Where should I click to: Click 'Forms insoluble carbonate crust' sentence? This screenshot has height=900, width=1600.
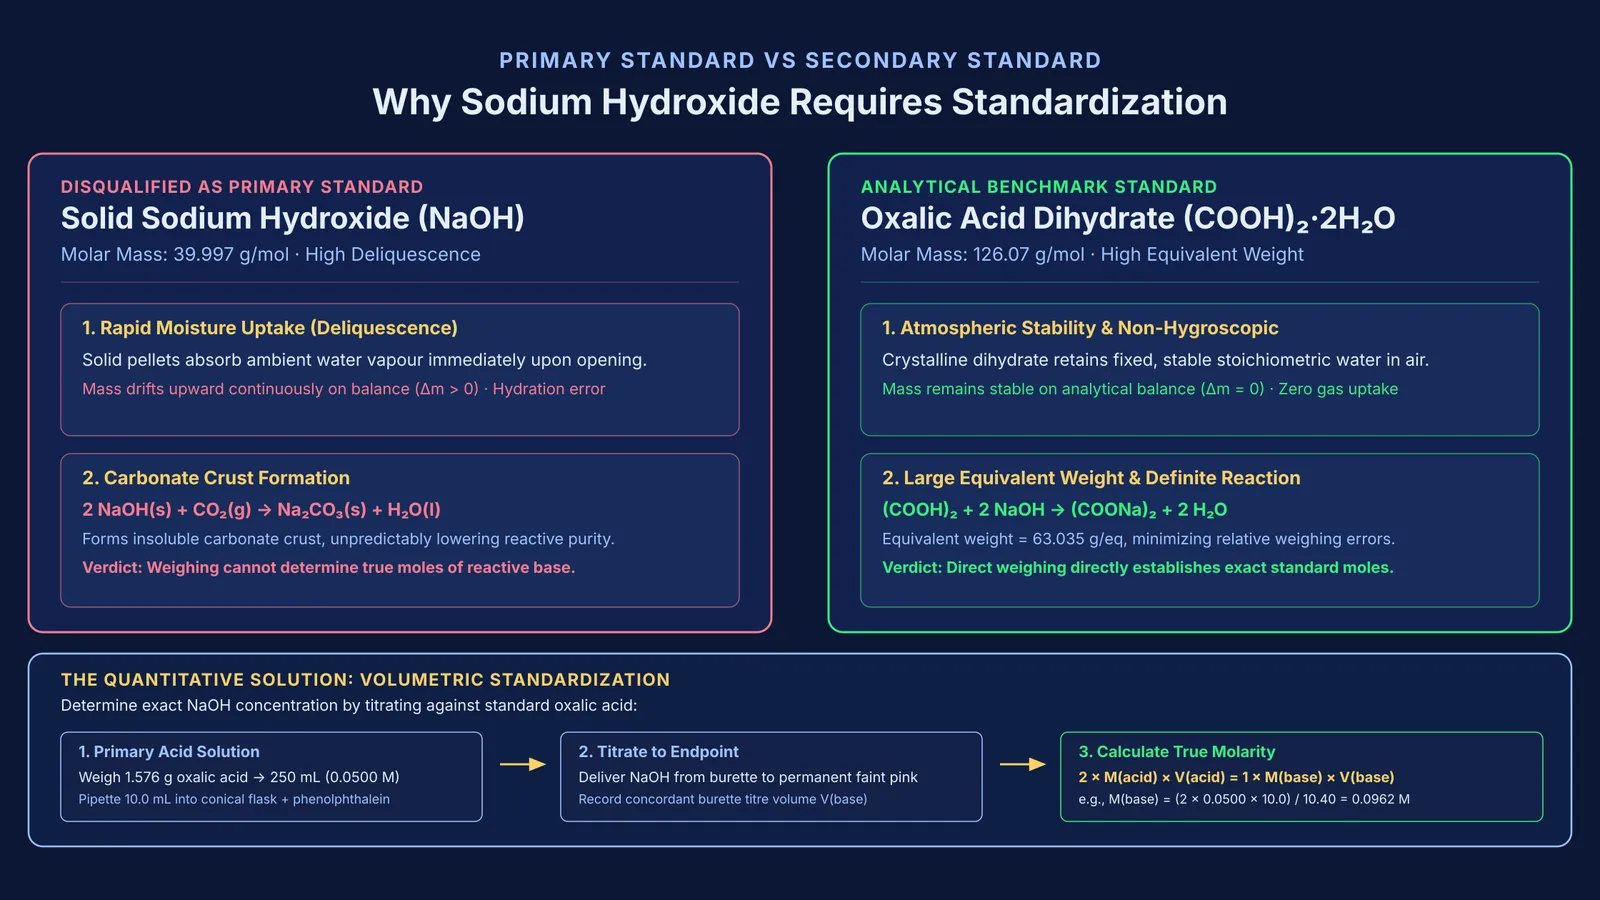point(348,539)
